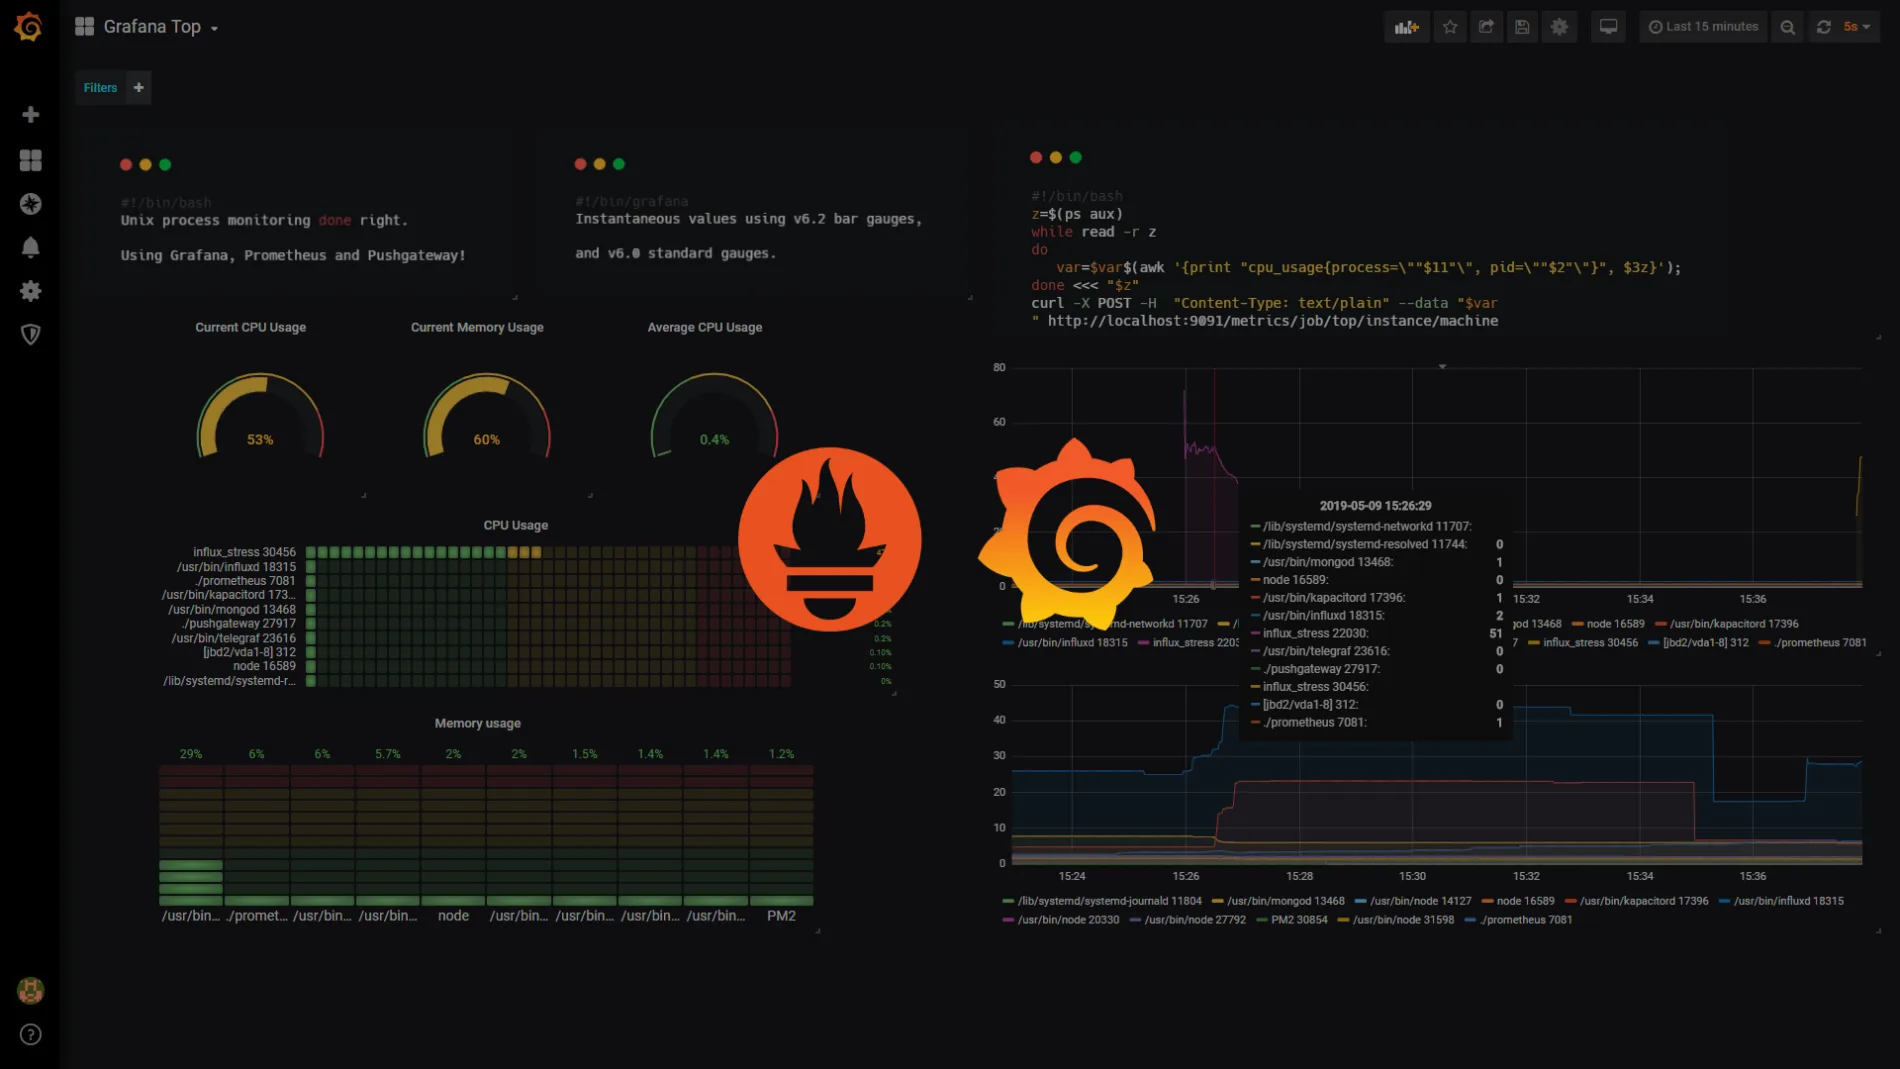Viewport: 1900px width, 1069px height.
Task: Click the 'Unix process monitoring done right' text
Action: point(264,221)
